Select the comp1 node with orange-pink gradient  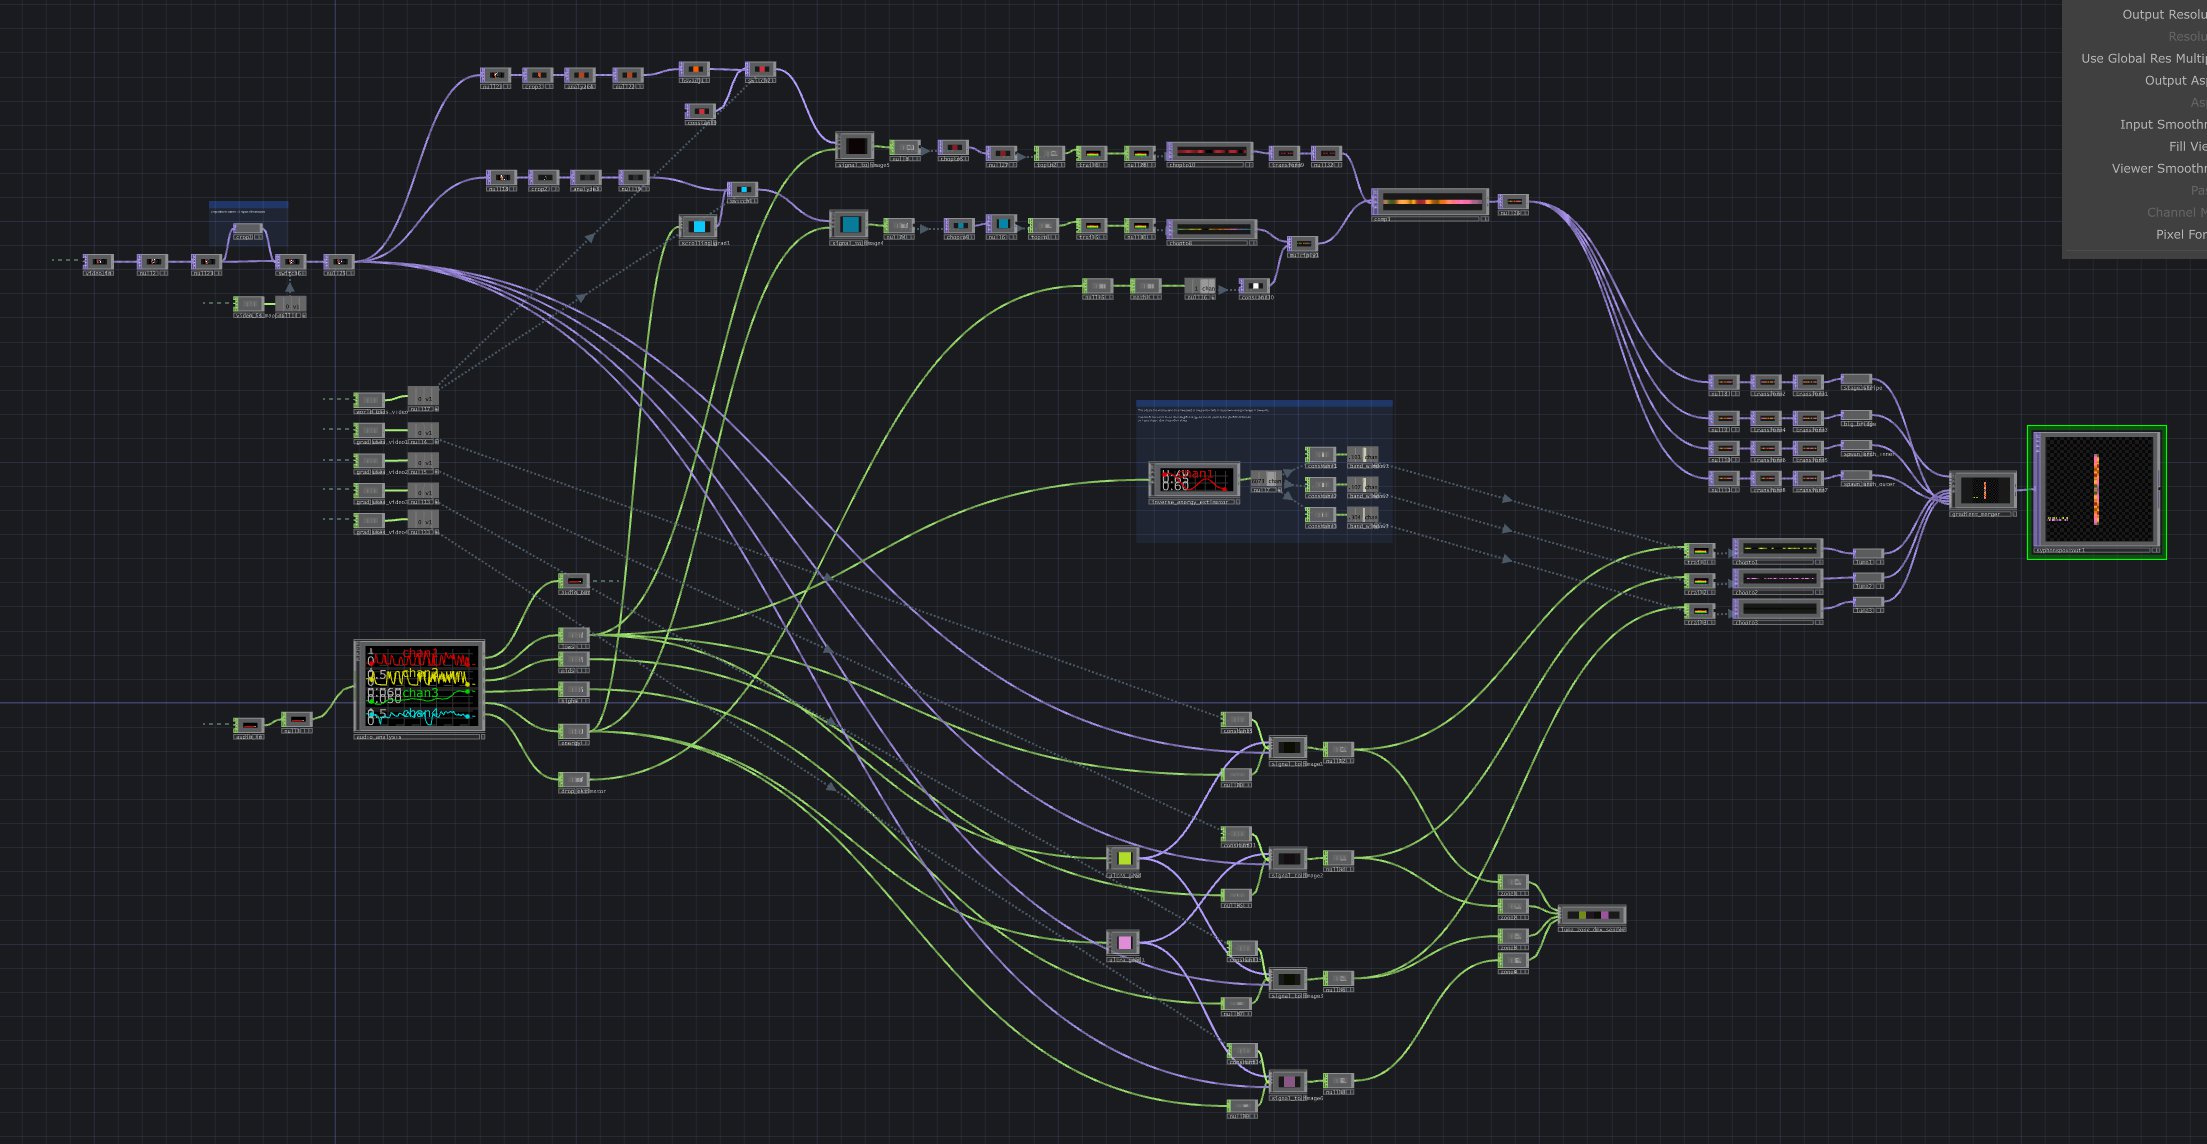click(x=1430, y=205)
